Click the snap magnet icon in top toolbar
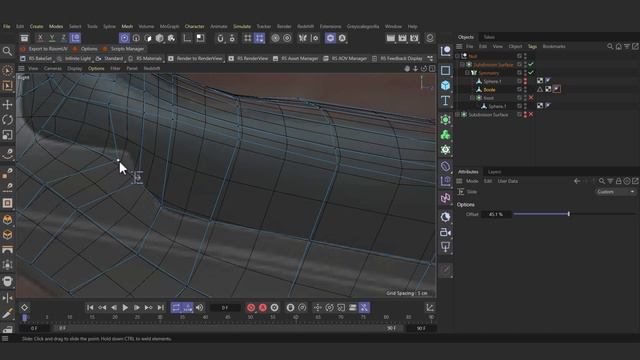 (220, 38)
